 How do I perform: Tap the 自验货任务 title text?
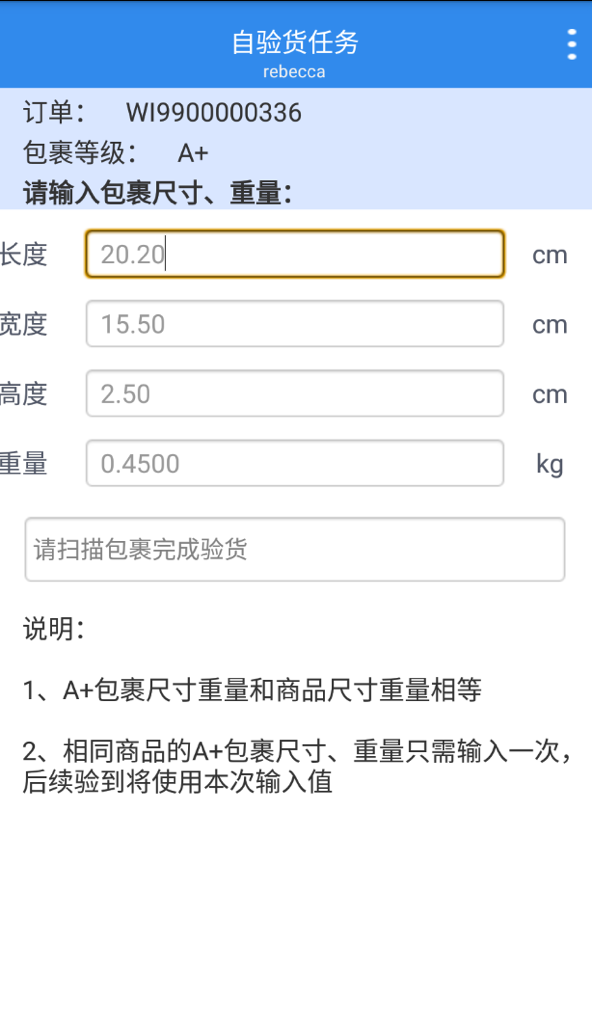[x=295, y=42]
